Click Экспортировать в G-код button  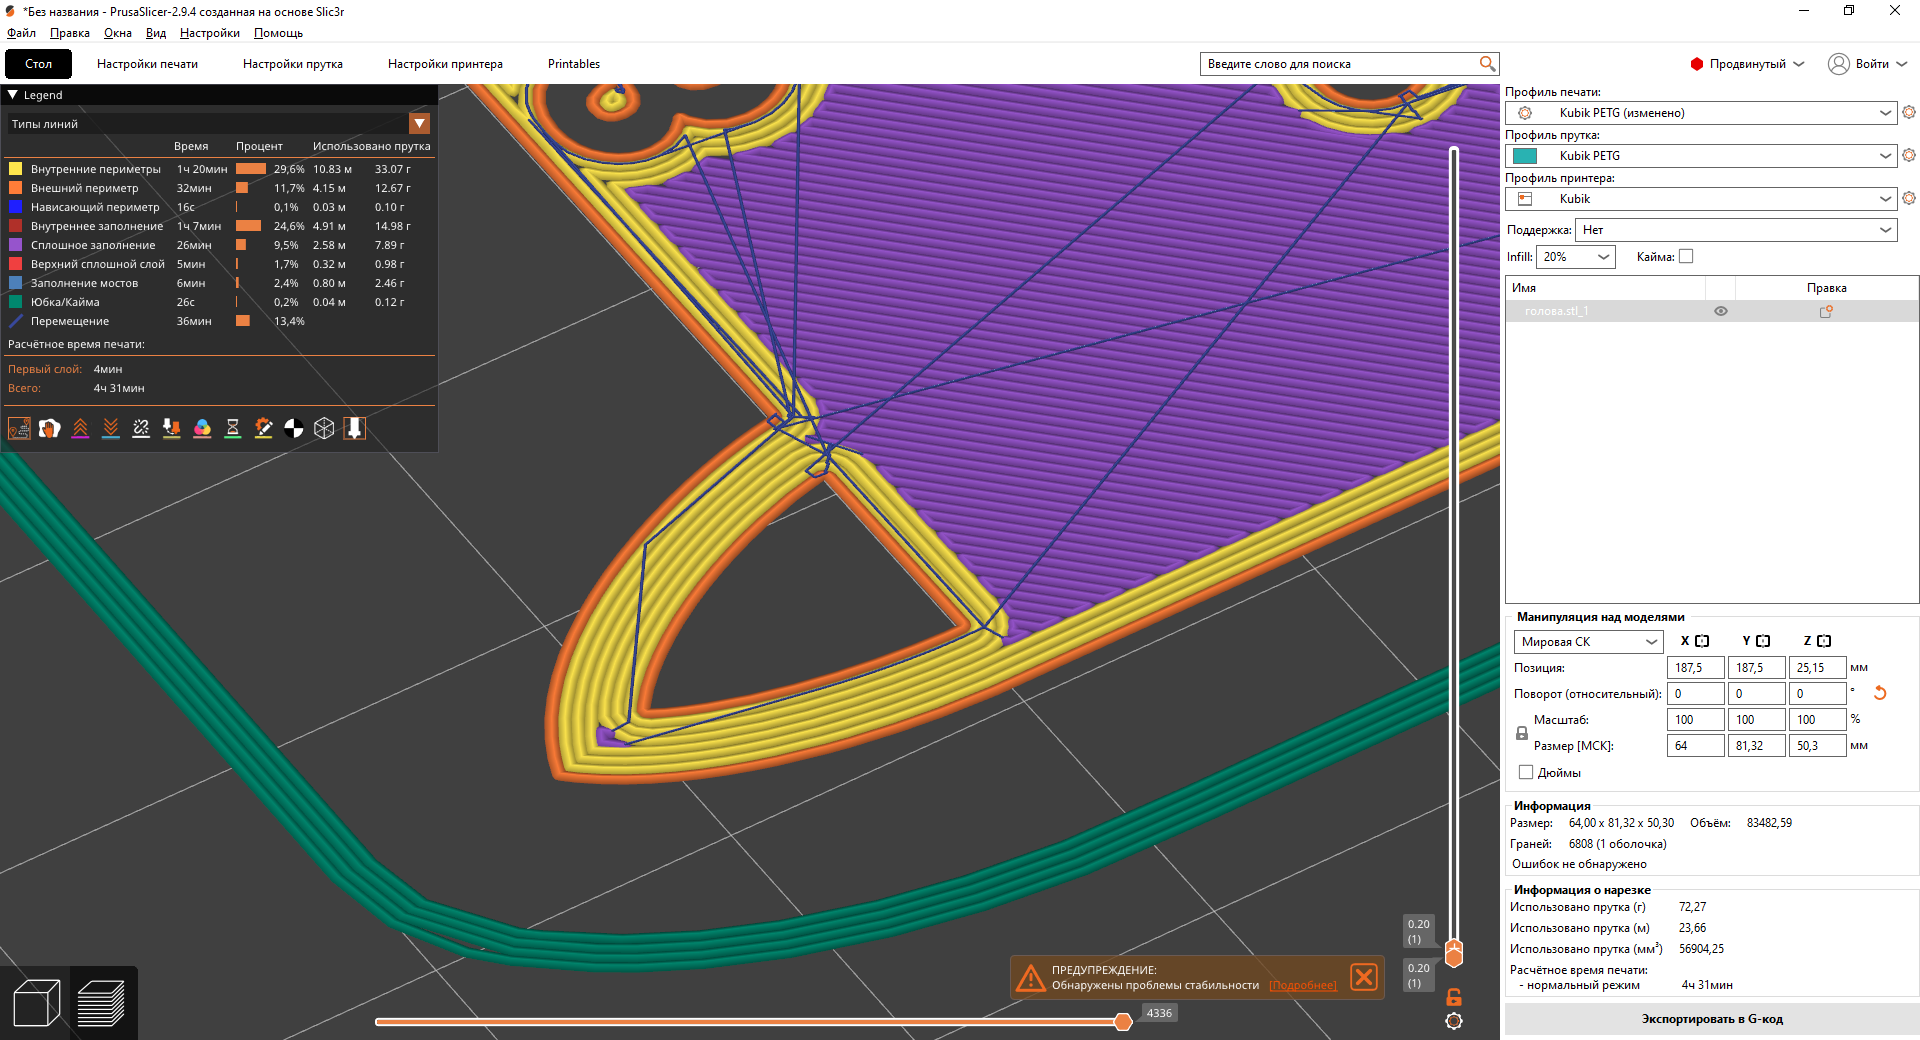pos(1712,1019)
